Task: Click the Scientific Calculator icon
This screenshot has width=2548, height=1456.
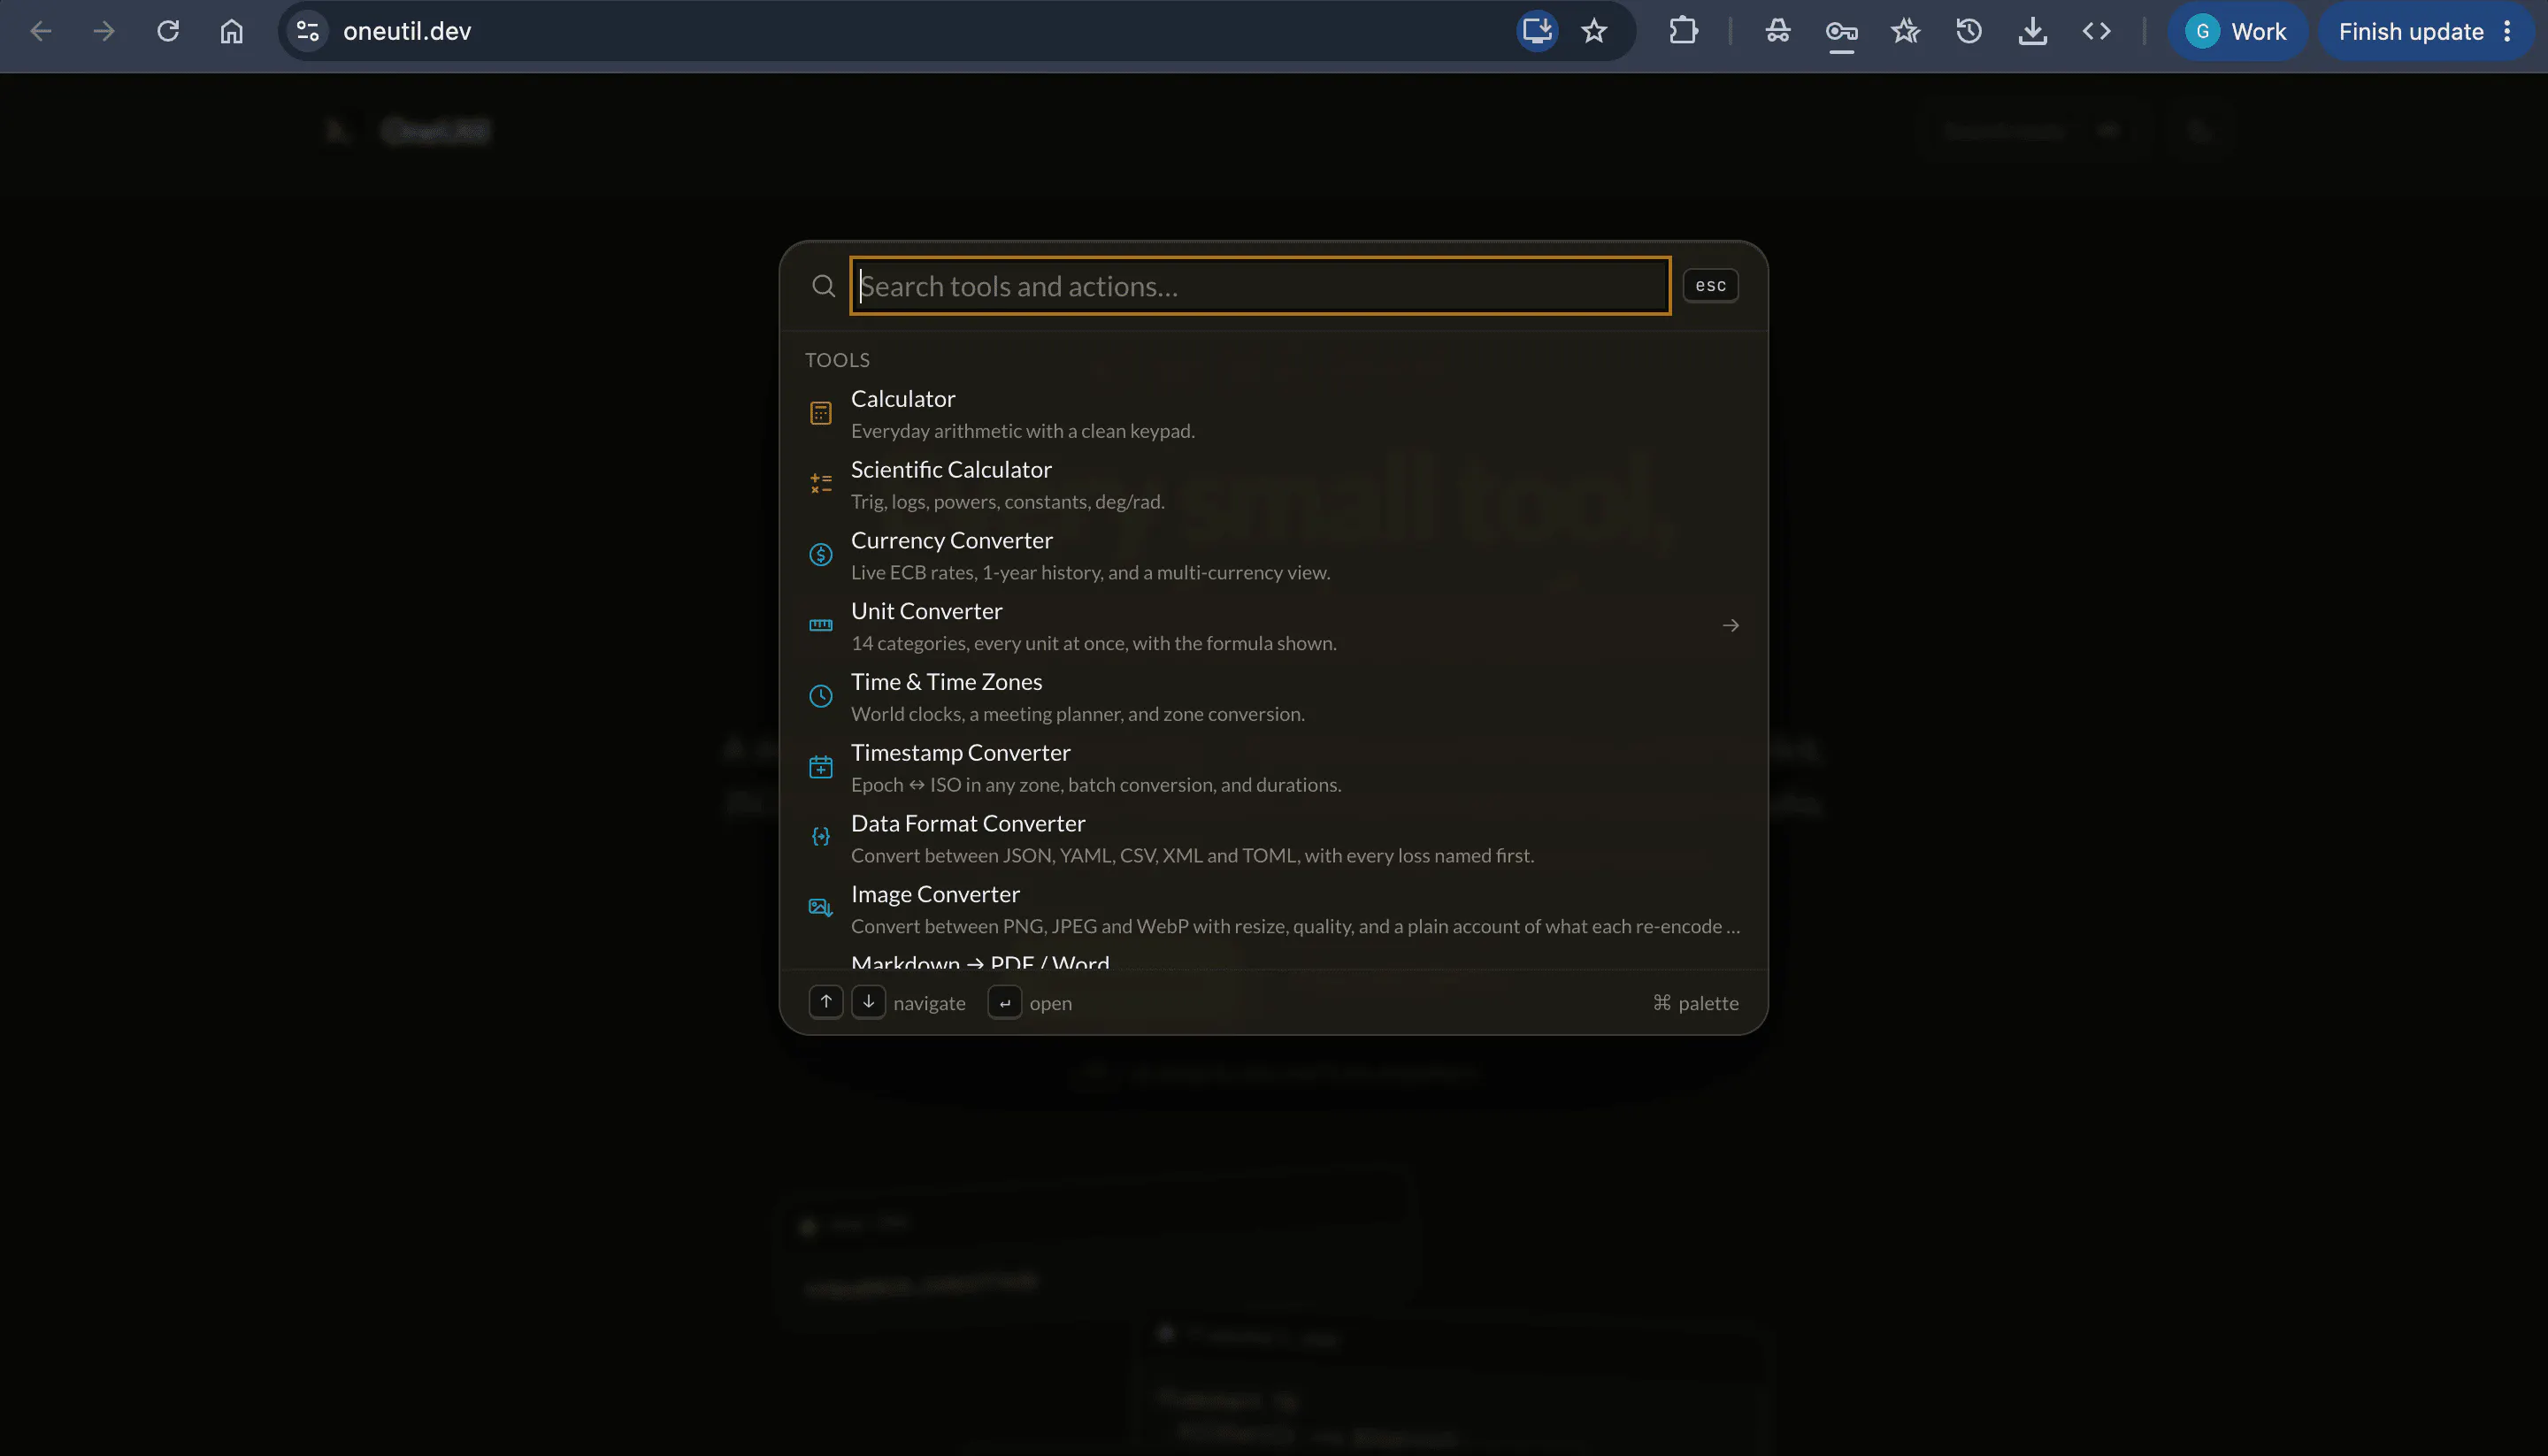Action: coord(820,484)
